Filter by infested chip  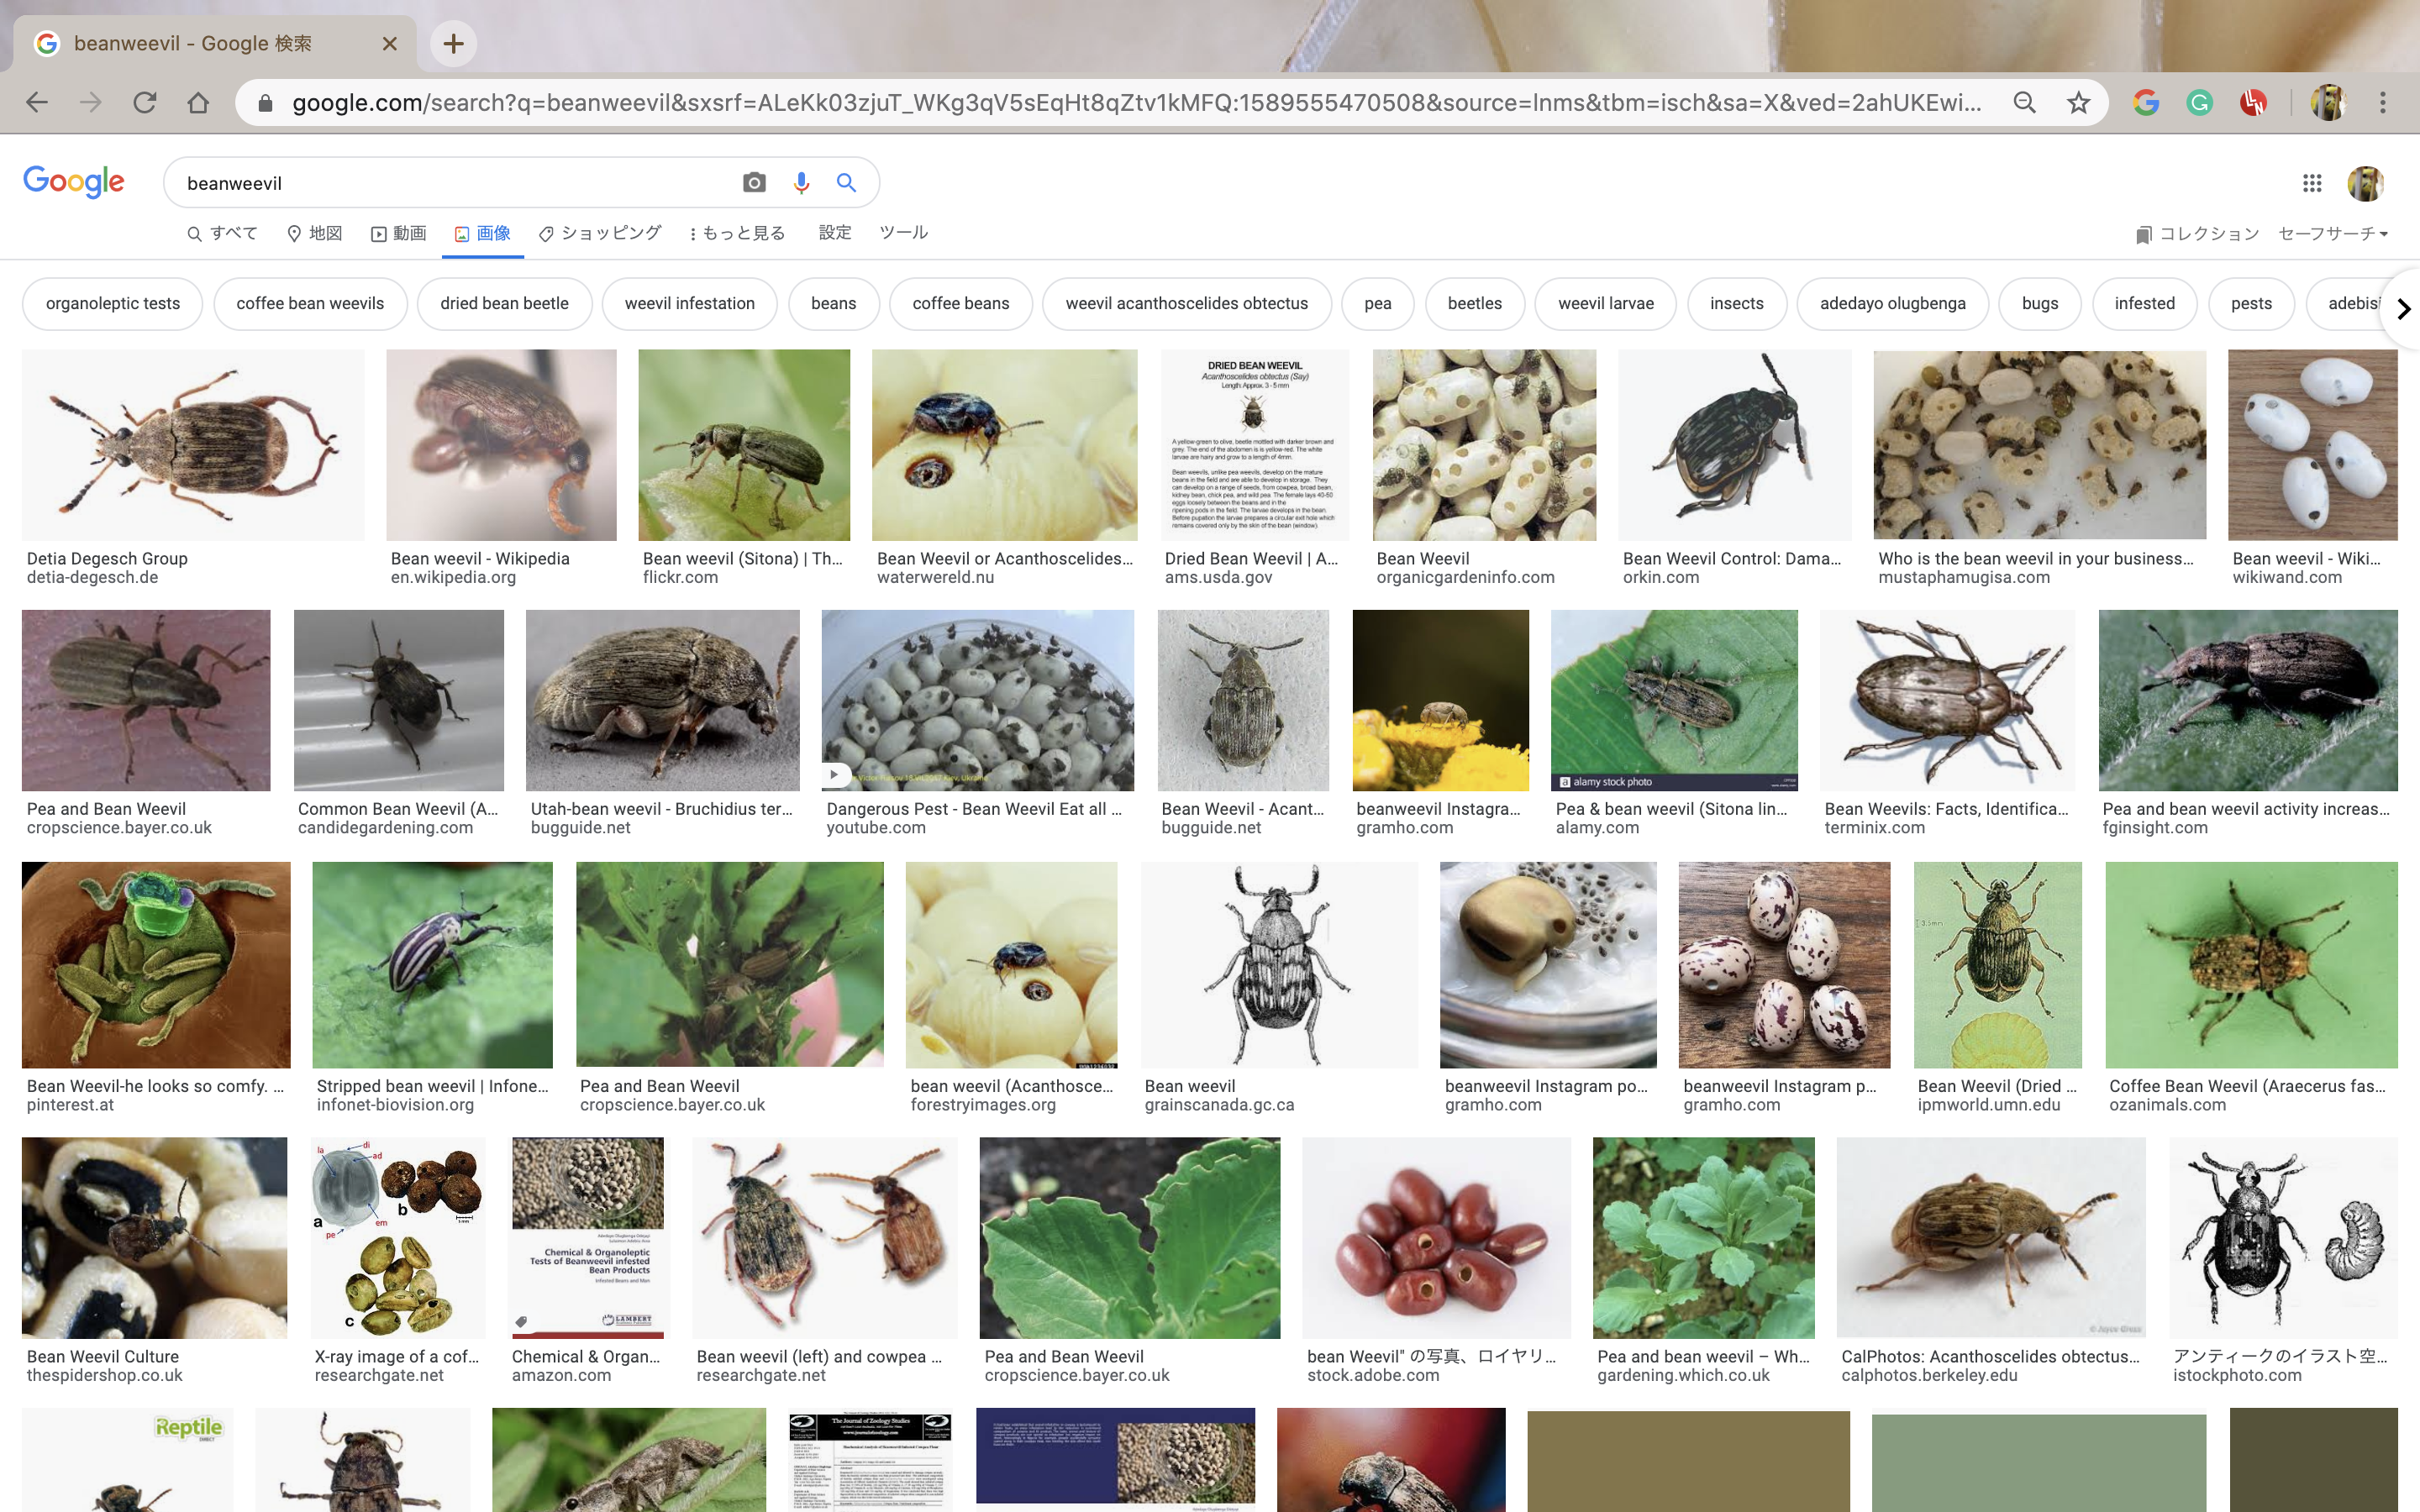2144,303
